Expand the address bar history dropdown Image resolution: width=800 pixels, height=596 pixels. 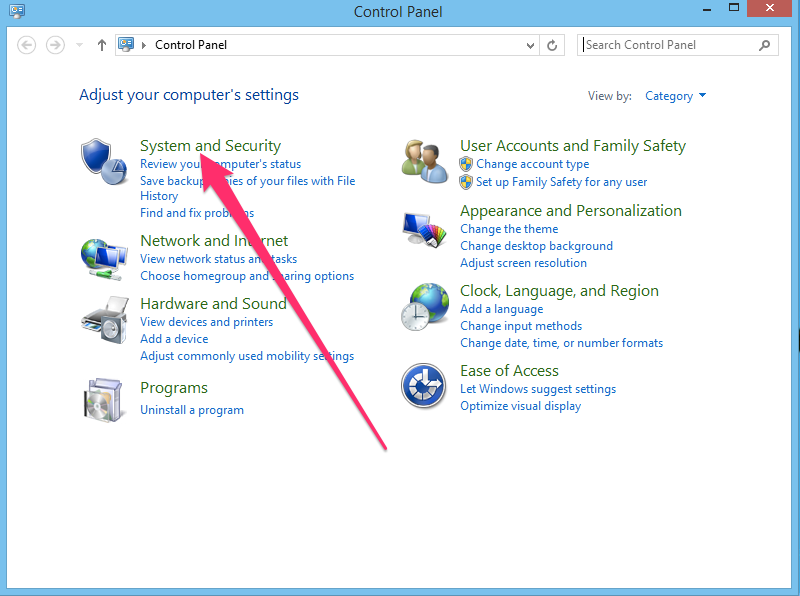tap(530, 45)
